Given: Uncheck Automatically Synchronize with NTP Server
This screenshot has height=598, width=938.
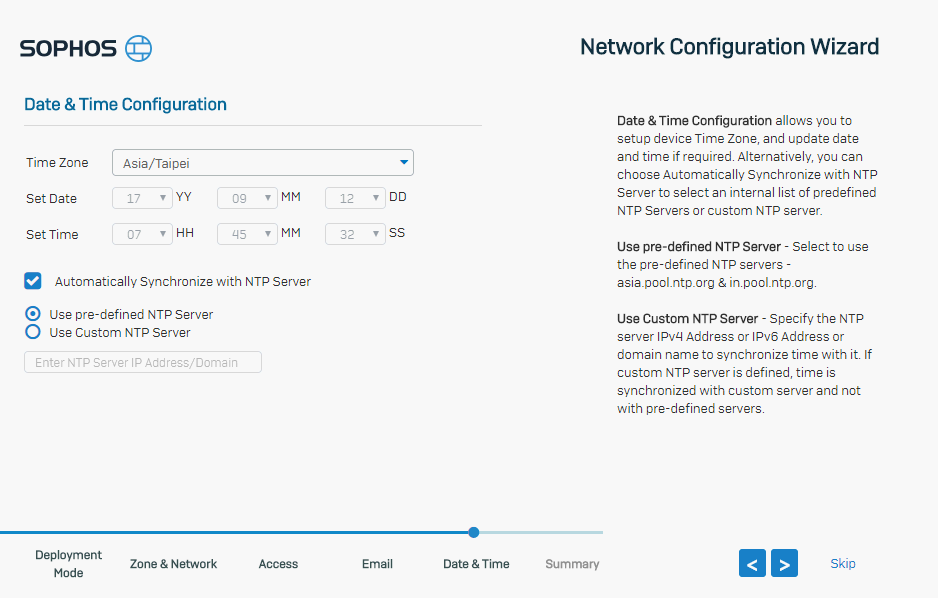Looking at the screenshot, I should pyautogui.click(x=33, y=281).
